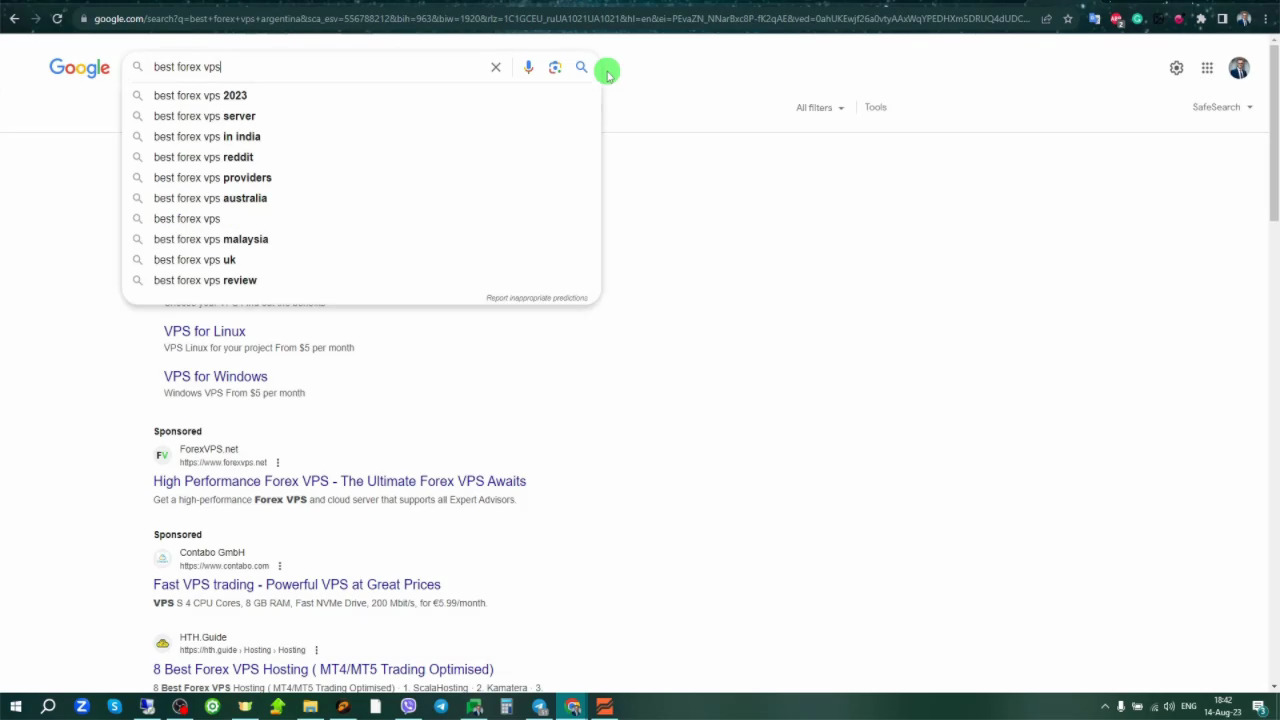Open Telegram from the taskbar
The width and height of the screenshot is (1280, 720).
coord(441,707)
